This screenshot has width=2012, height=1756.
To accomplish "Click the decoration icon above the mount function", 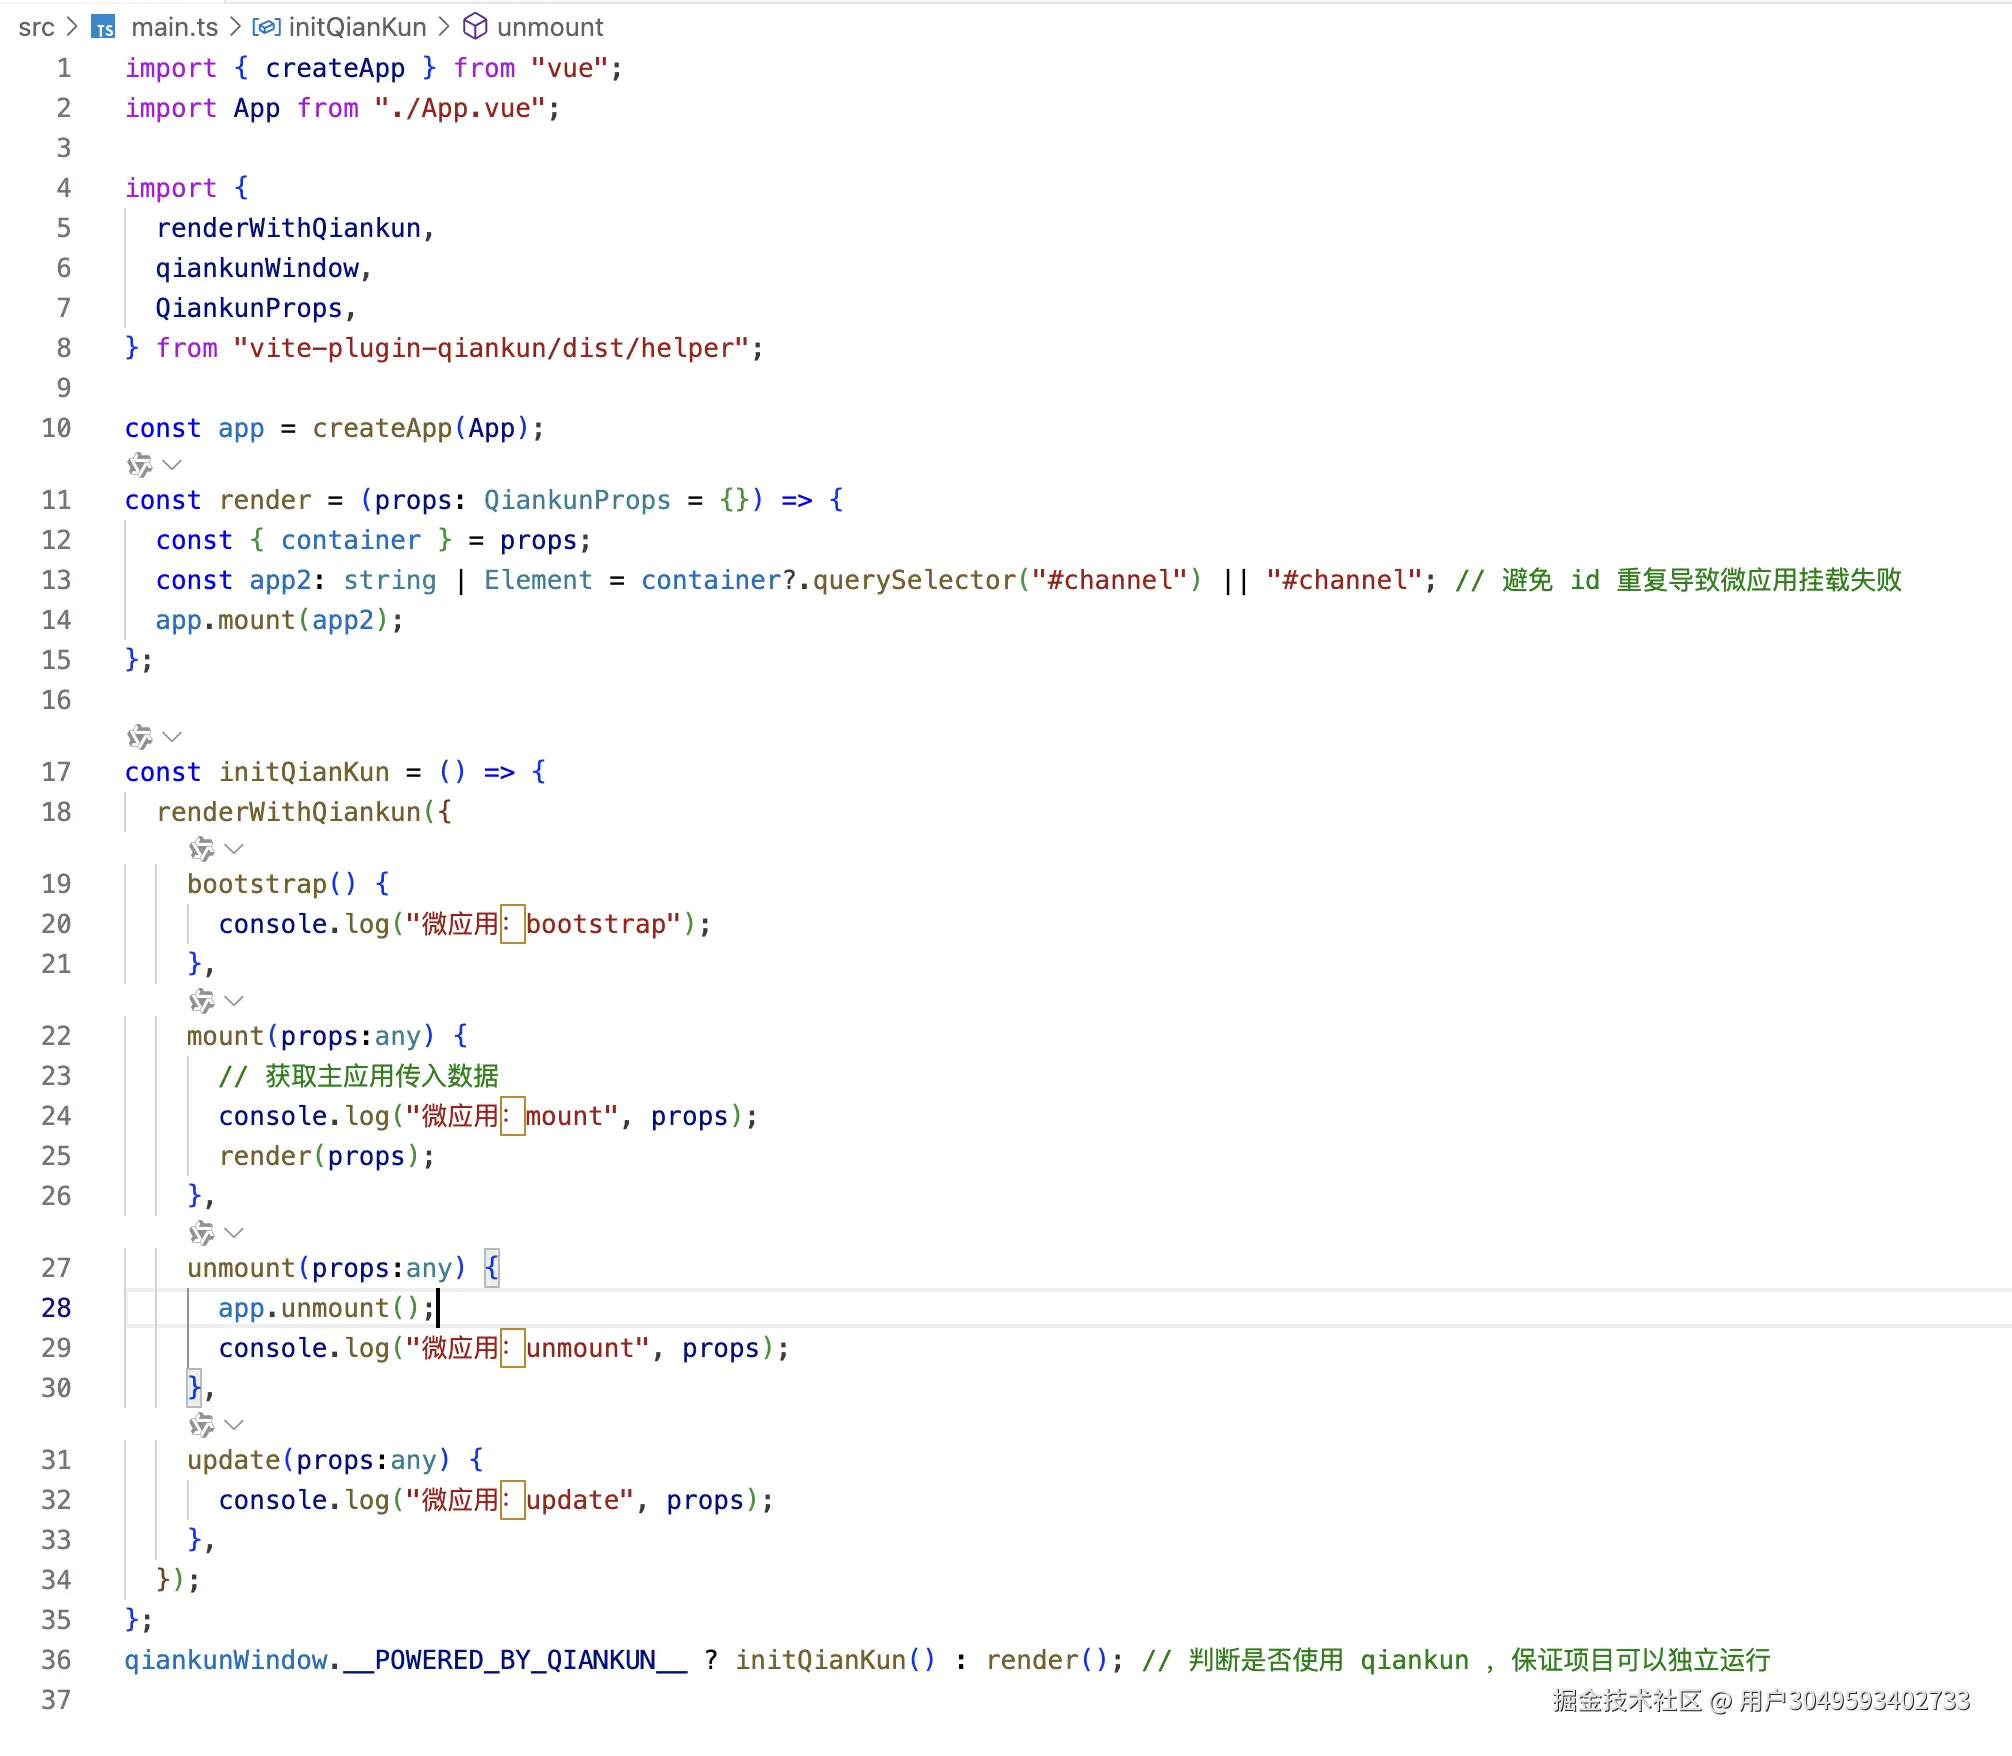I will click(202, 1001).
